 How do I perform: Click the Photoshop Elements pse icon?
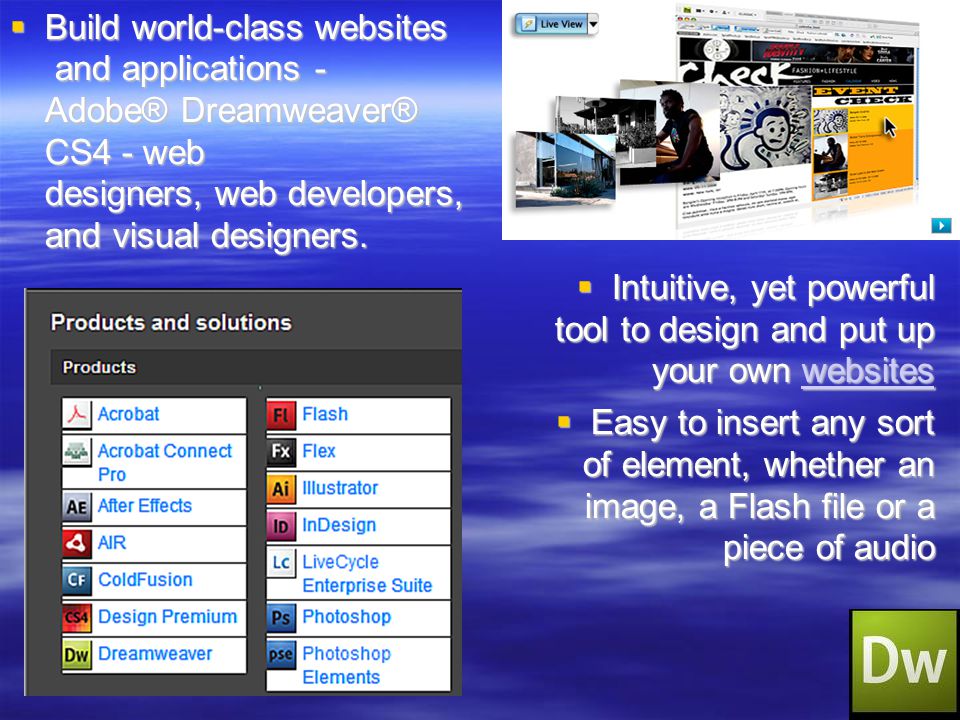pos(281,654)
